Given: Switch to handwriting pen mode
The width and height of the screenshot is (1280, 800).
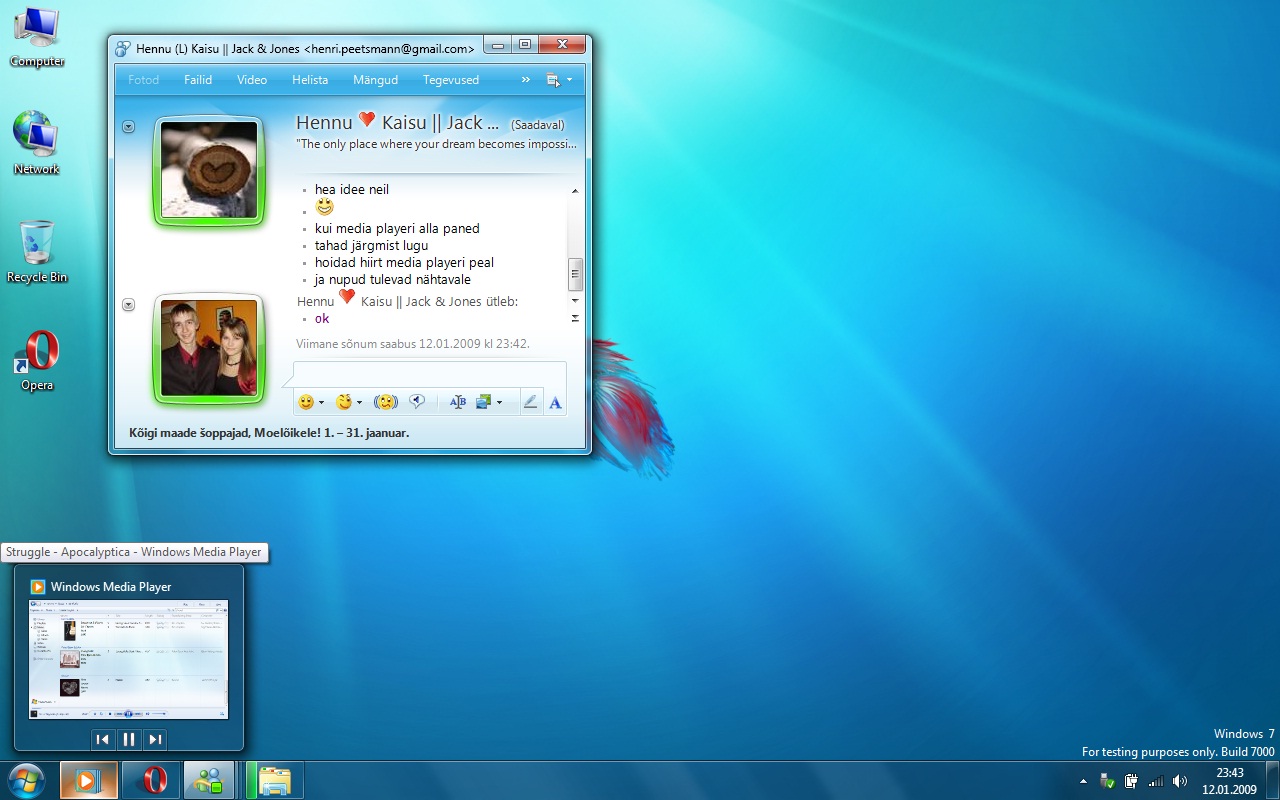Looking at the screenshot, I should click(530, 402).
